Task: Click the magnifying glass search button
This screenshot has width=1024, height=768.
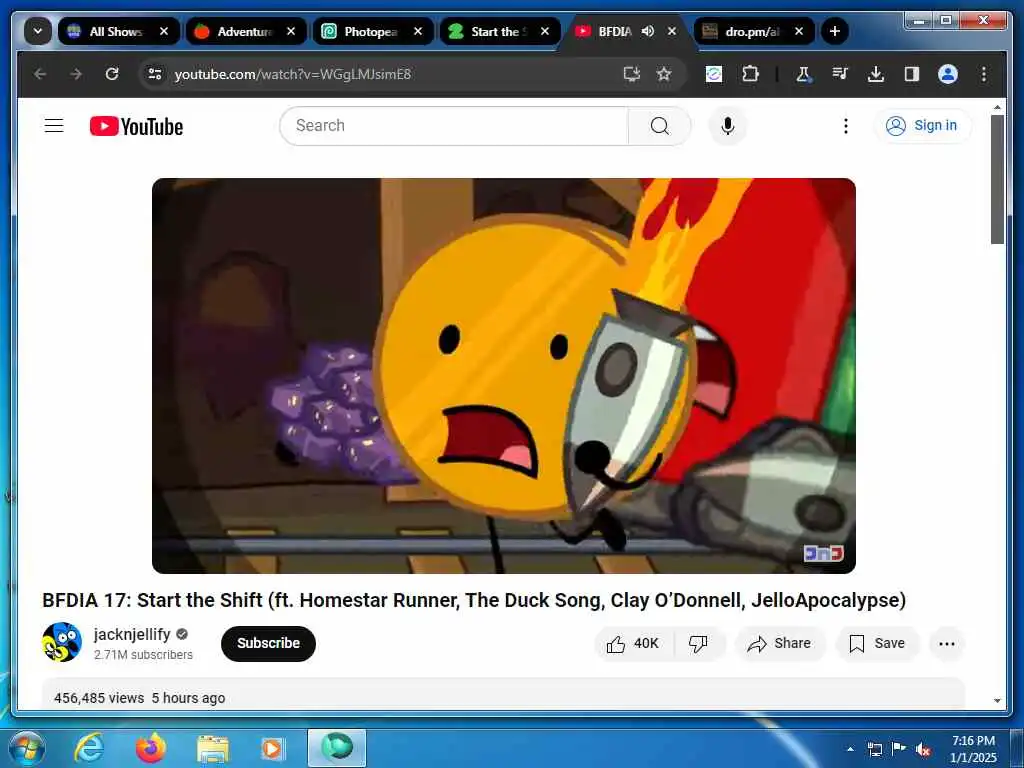Action: (660, 125)
